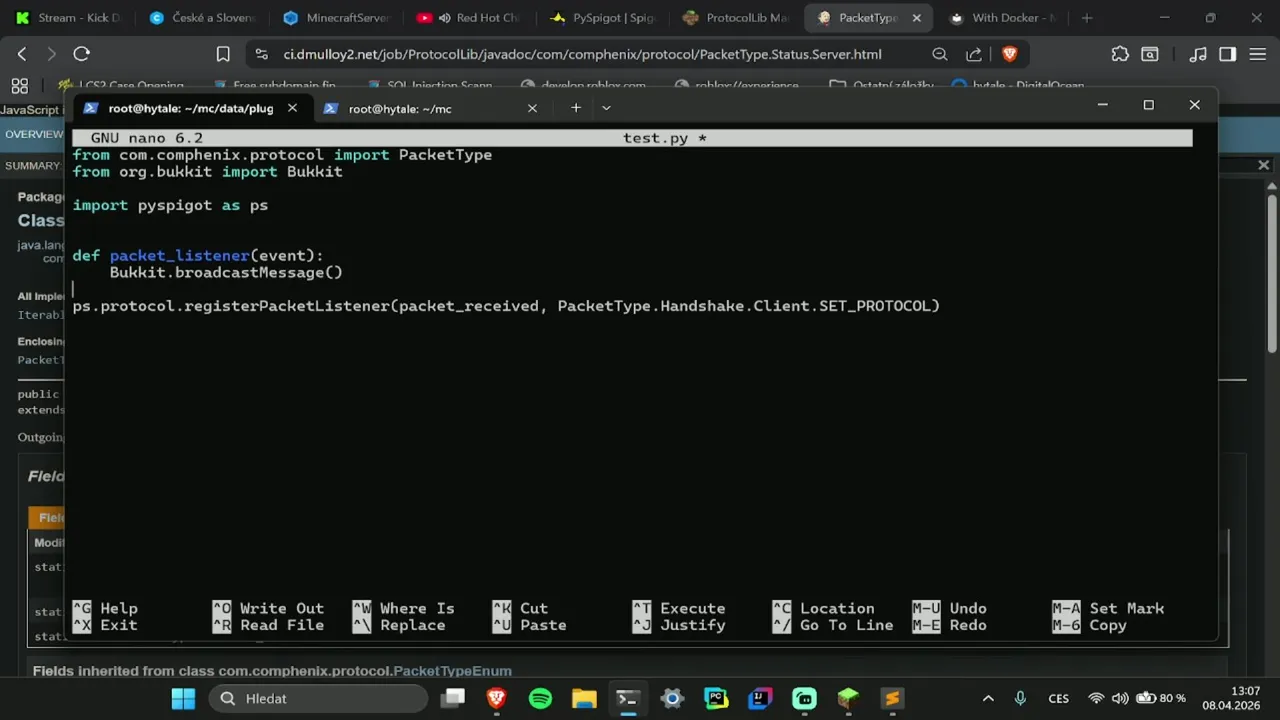The width and height of the screenshot is (1280, 720).
Task: Reload the page in Brave
Action: pos(82,54)
